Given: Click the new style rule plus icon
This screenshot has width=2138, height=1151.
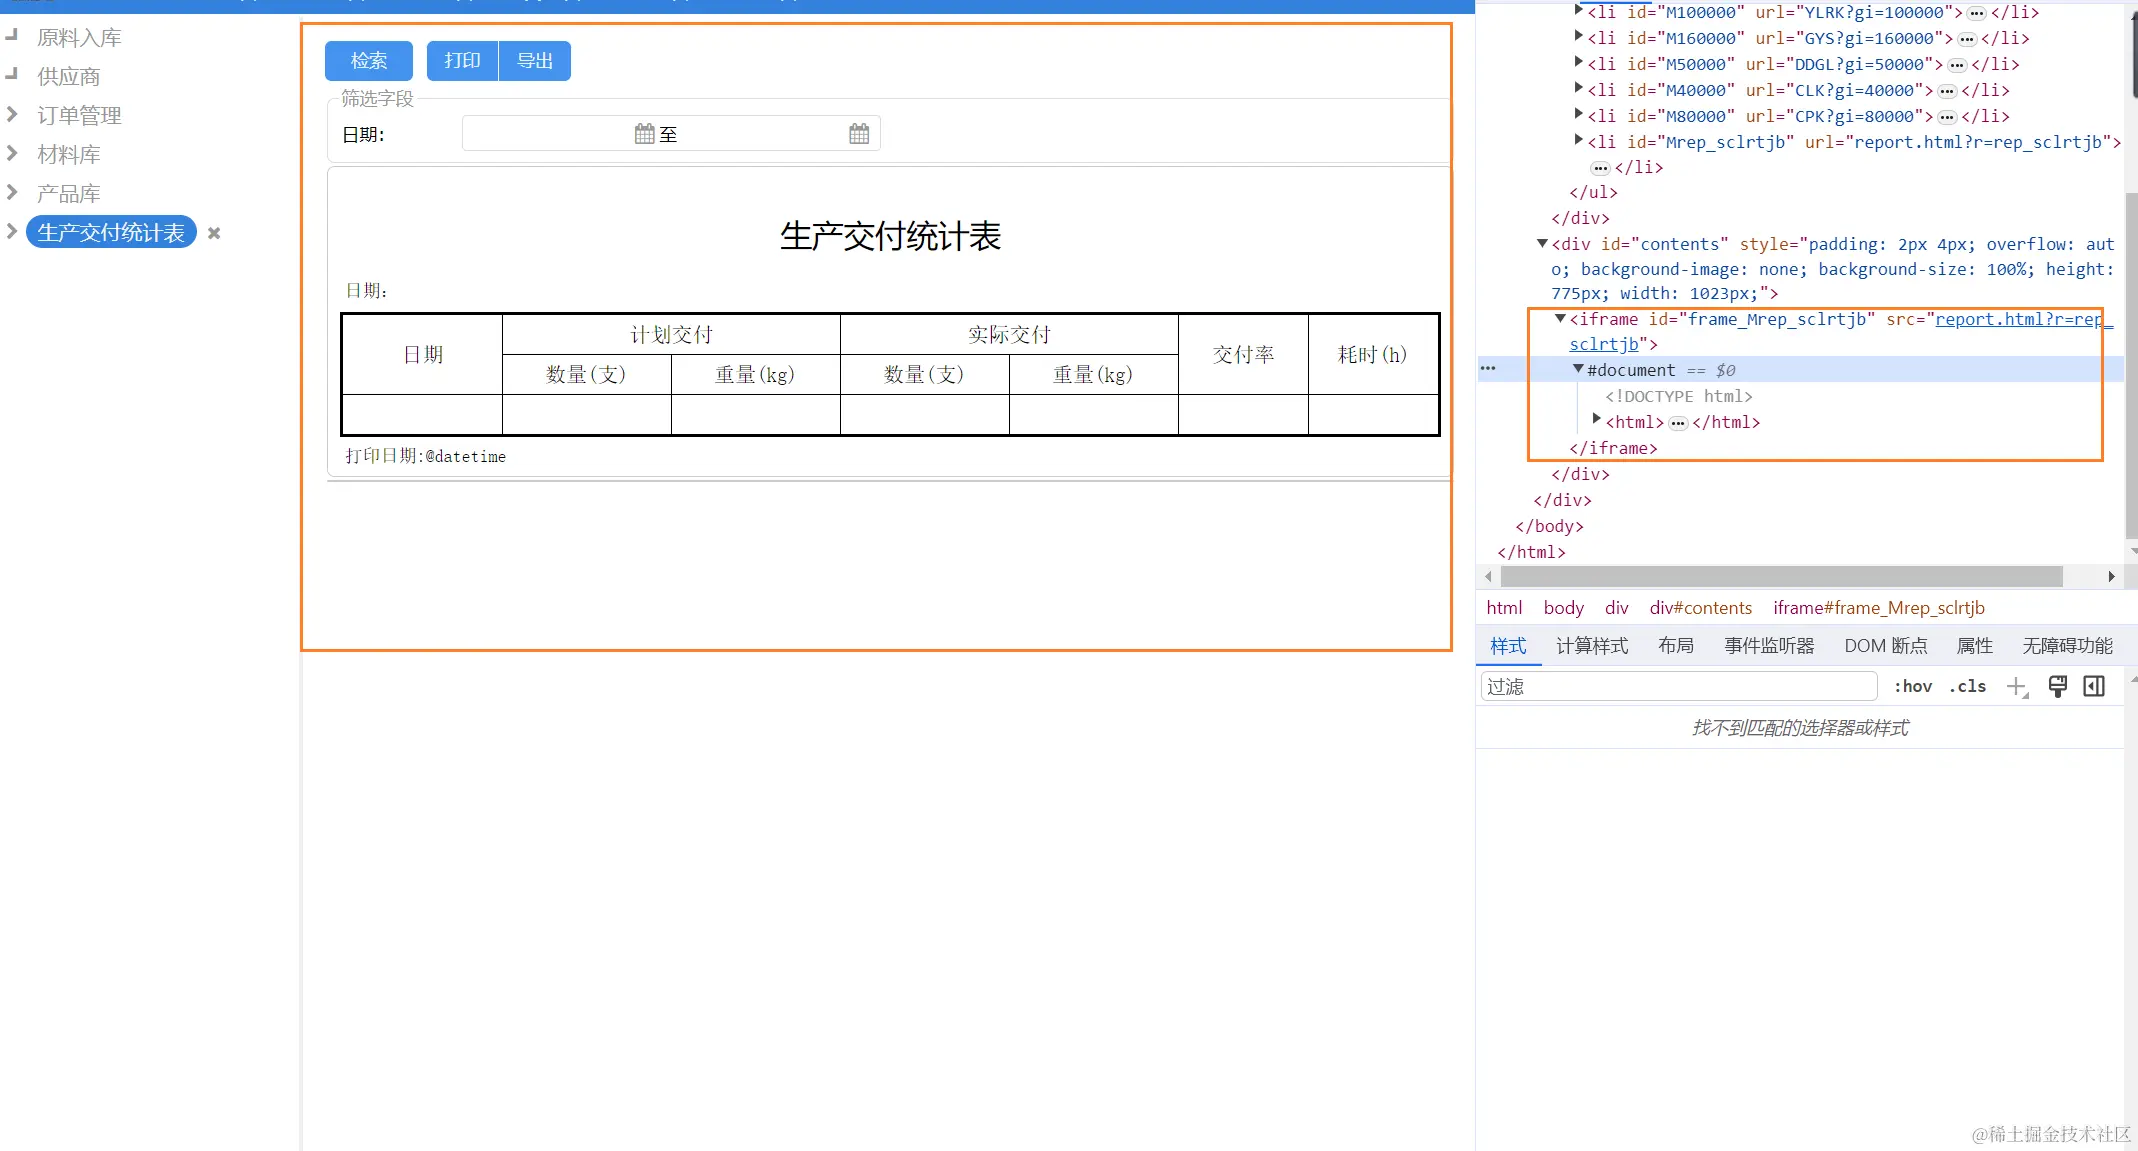Looking at the screenshot, I should pos(2016,686).
